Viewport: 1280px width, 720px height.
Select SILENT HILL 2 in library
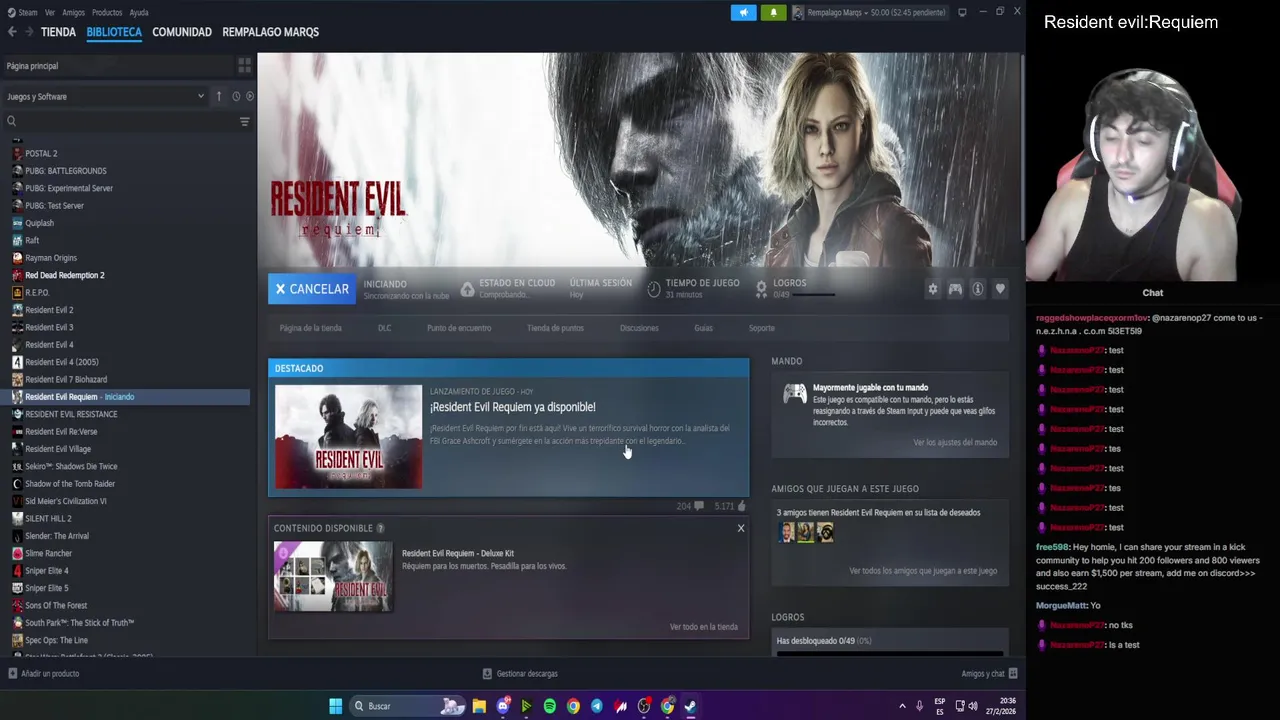[48, 518]
